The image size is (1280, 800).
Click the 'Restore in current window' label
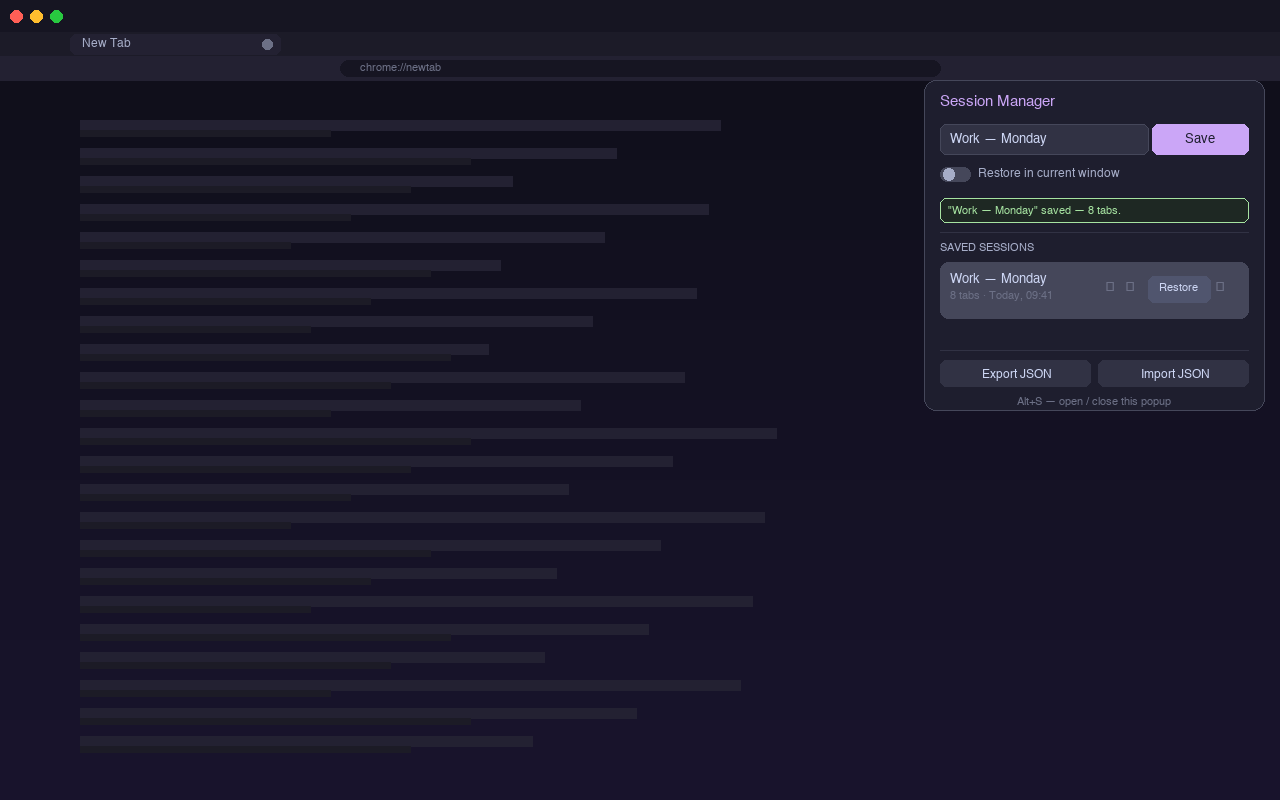point(1049,173)
